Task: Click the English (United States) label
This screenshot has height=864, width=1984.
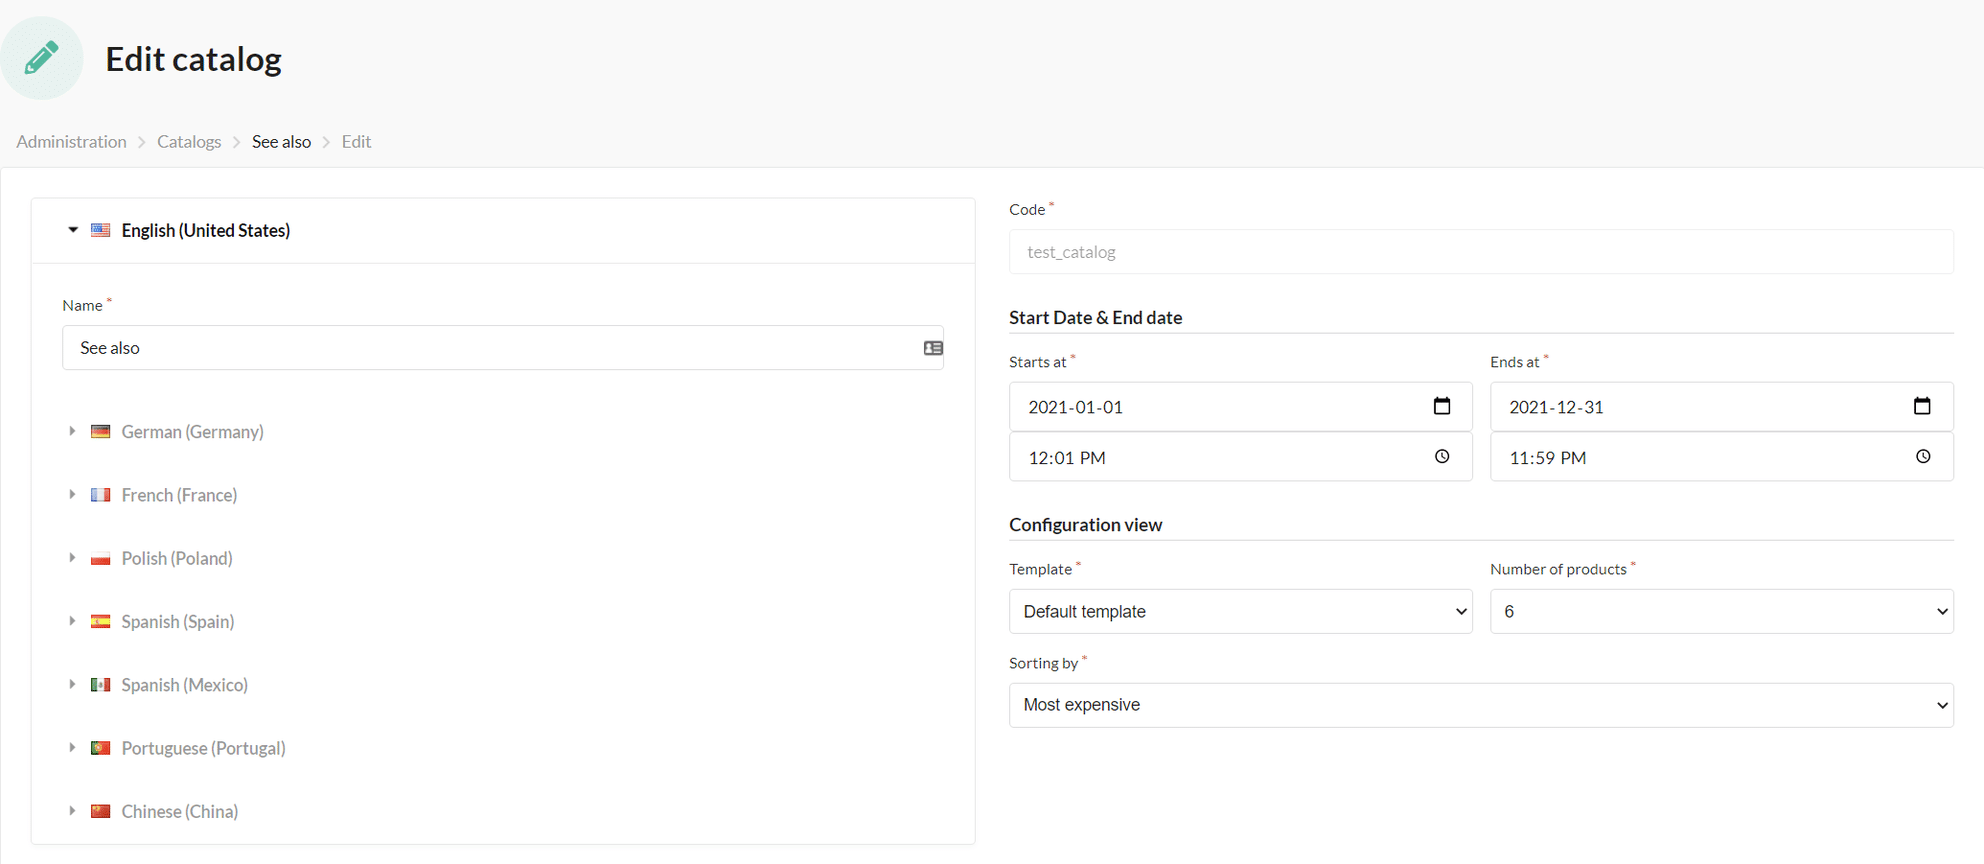Action: pyautogui.click(x=206, y=231)
